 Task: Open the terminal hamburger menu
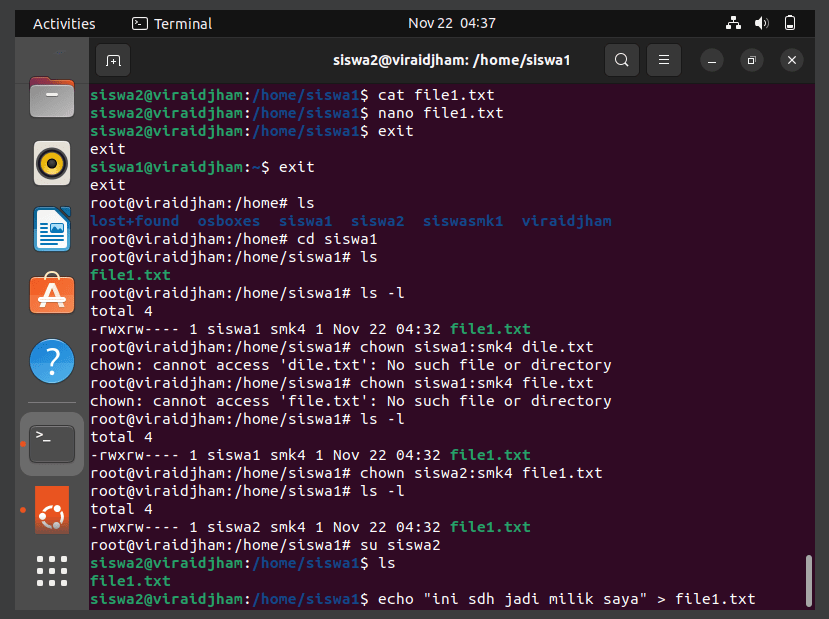click(664, 60)
